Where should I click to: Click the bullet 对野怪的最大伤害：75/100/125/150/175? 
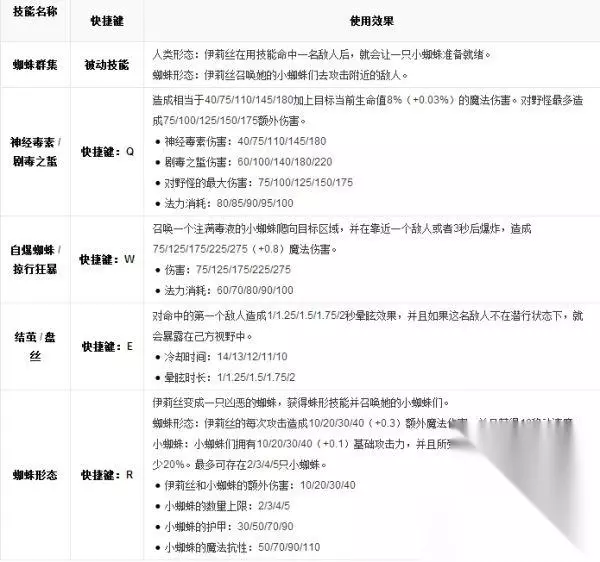tap(254, 182)
